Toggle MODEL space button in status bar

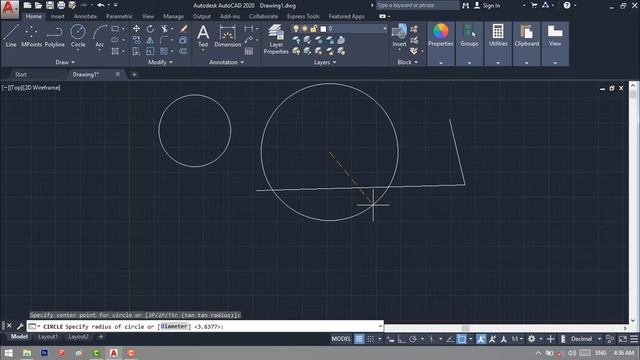pos(341,339)
